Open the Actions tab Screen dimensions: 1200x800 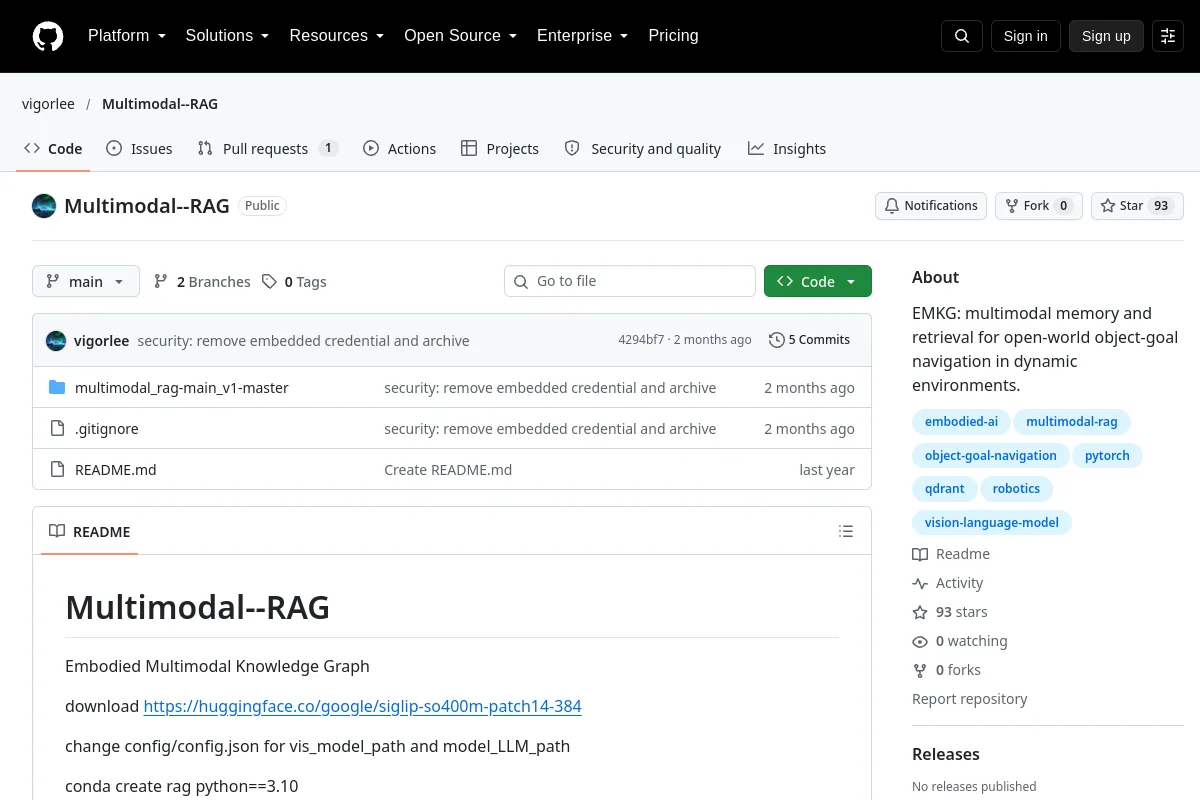(x=399, y=149)
